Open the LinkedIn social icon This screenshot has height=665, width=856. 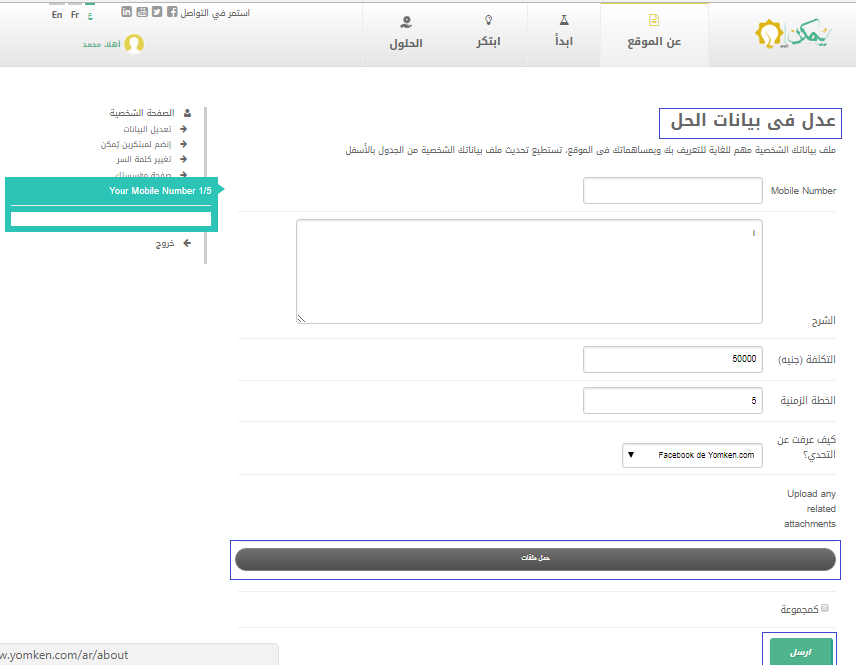tap(127, 12)
